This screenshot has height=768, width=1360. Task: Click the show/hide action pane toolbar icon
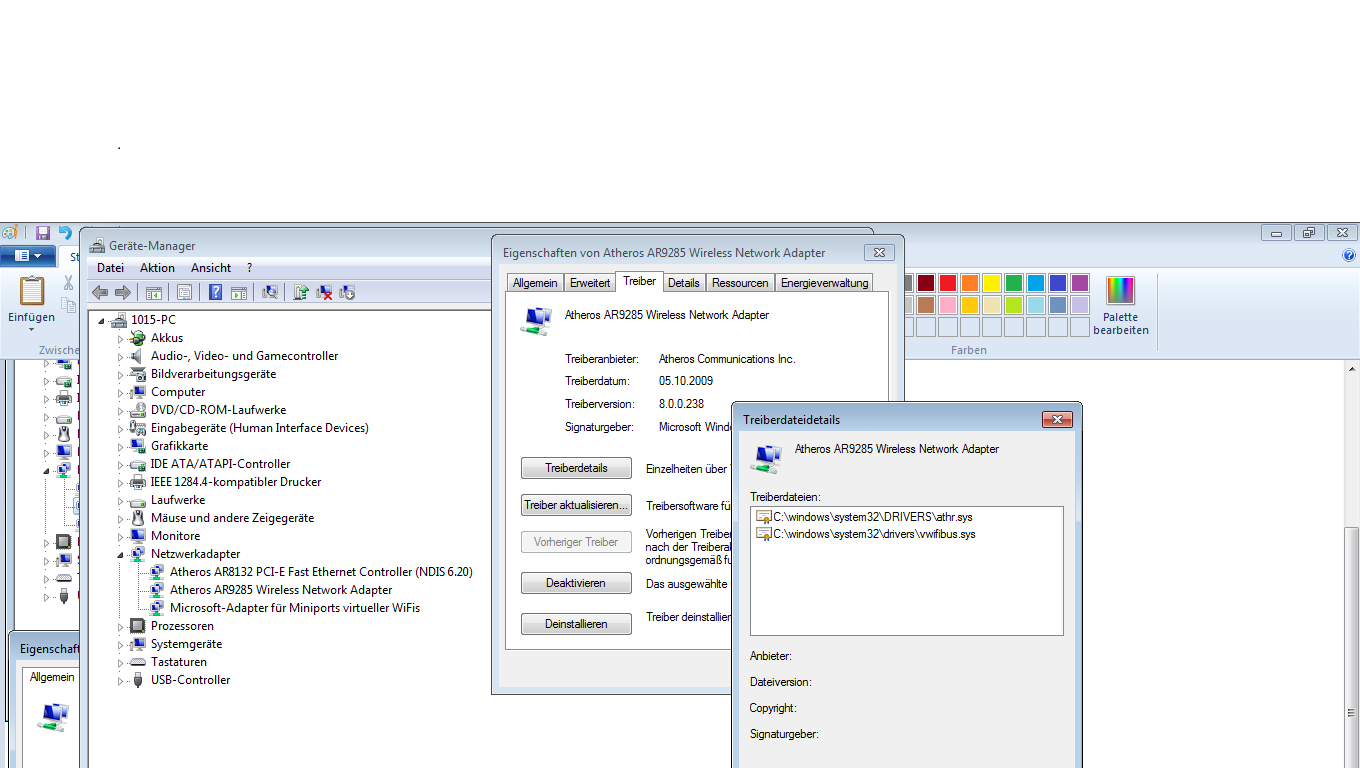[239, 292]
